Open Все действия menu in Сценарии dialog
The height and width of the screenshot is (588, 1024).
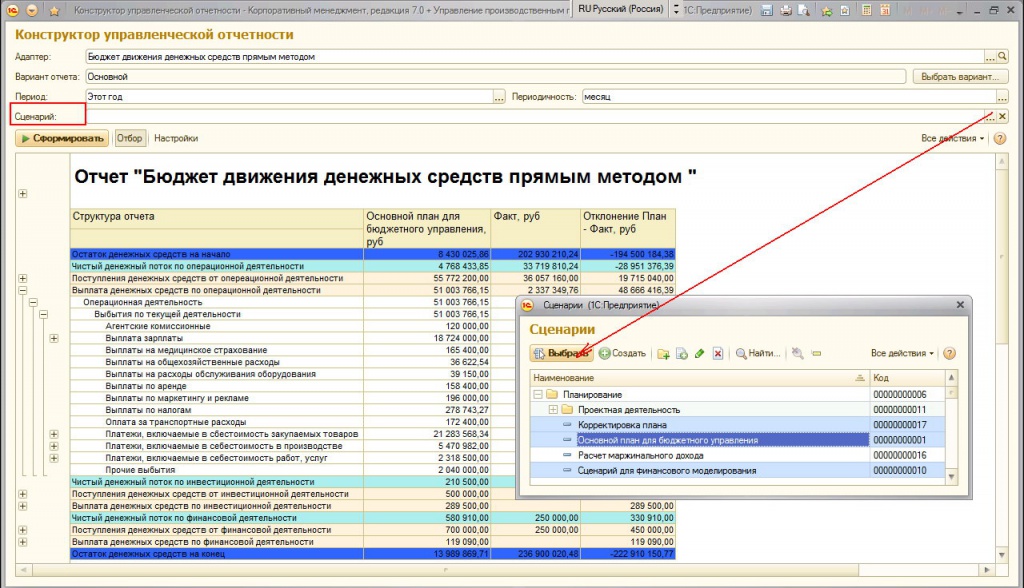tap(902, 353)
